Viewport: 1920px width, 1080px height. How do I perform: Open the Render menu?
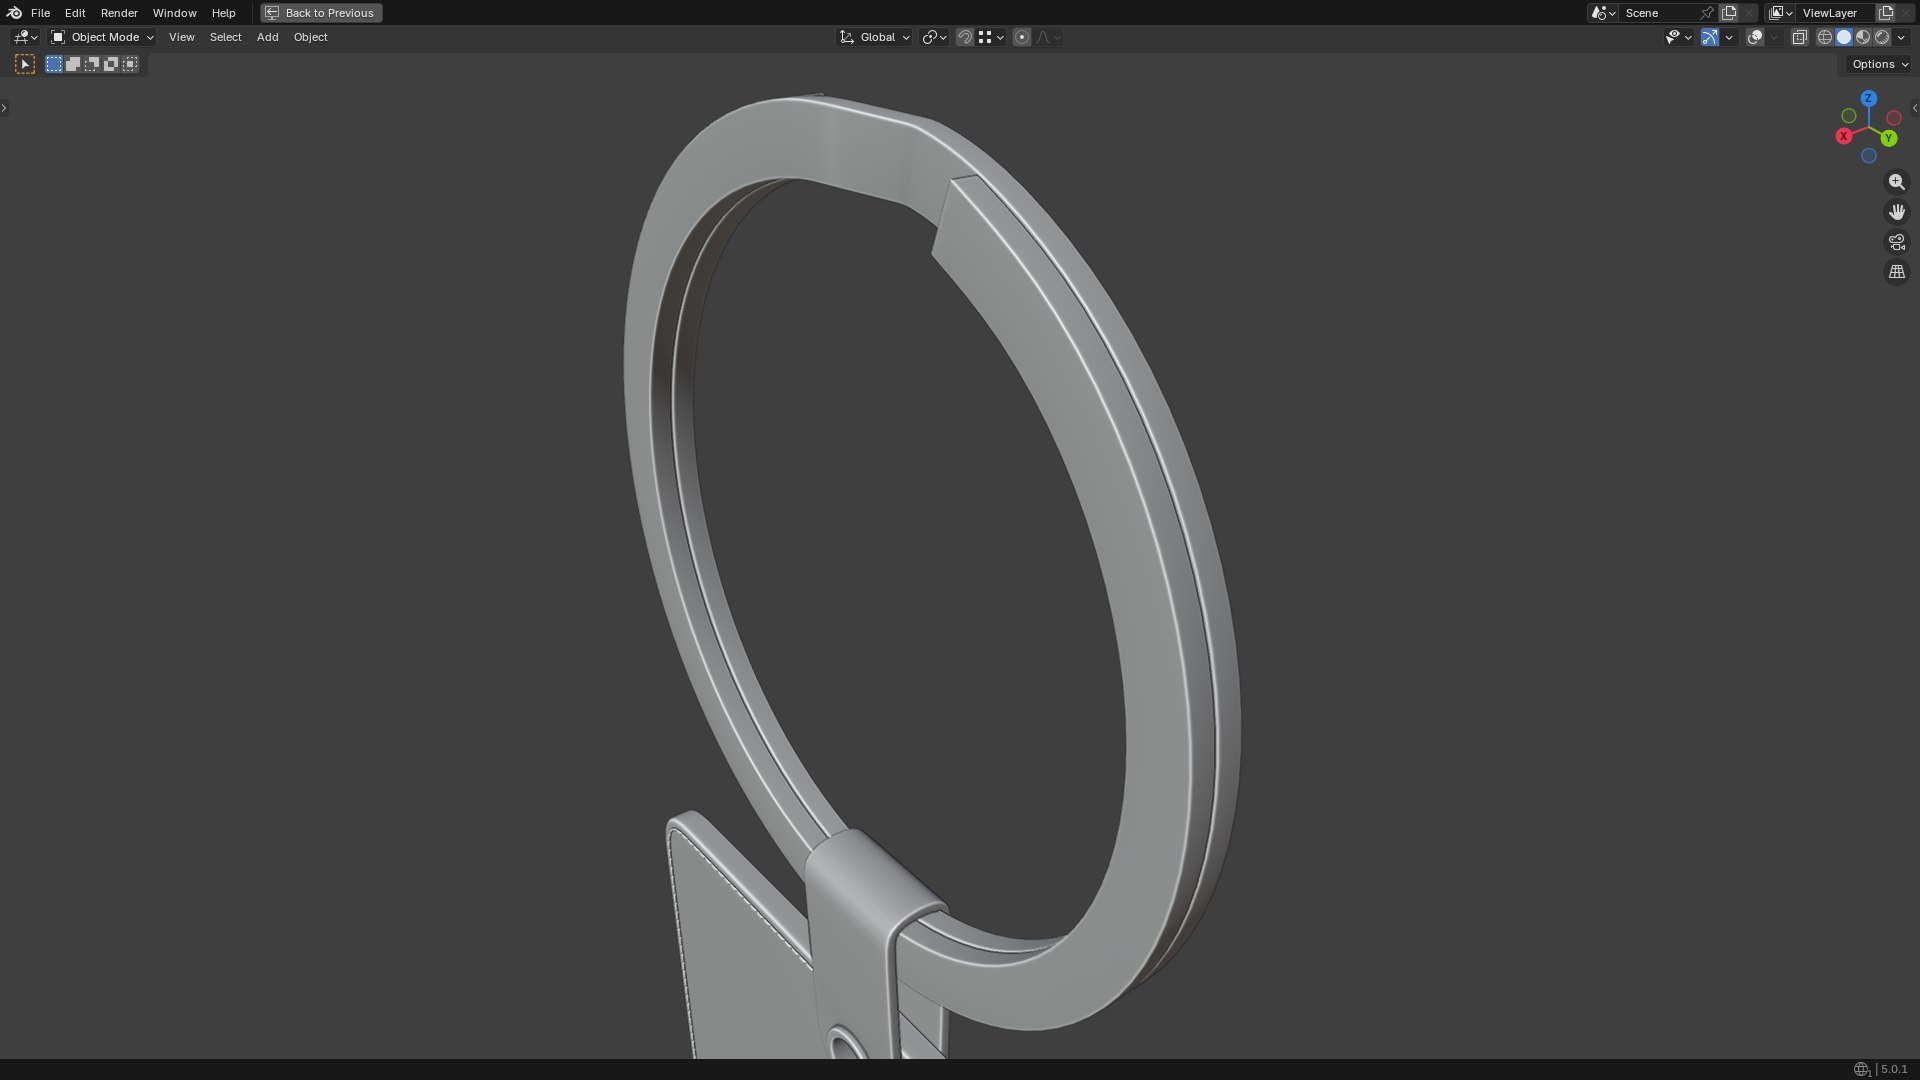(119, 13)
